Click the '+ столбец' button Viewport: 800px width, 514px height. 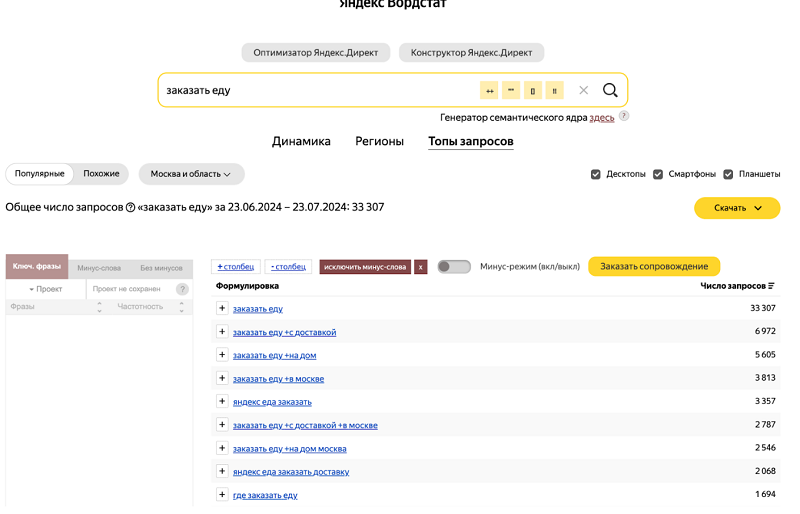pyautogui.click(x=236, y=266)
